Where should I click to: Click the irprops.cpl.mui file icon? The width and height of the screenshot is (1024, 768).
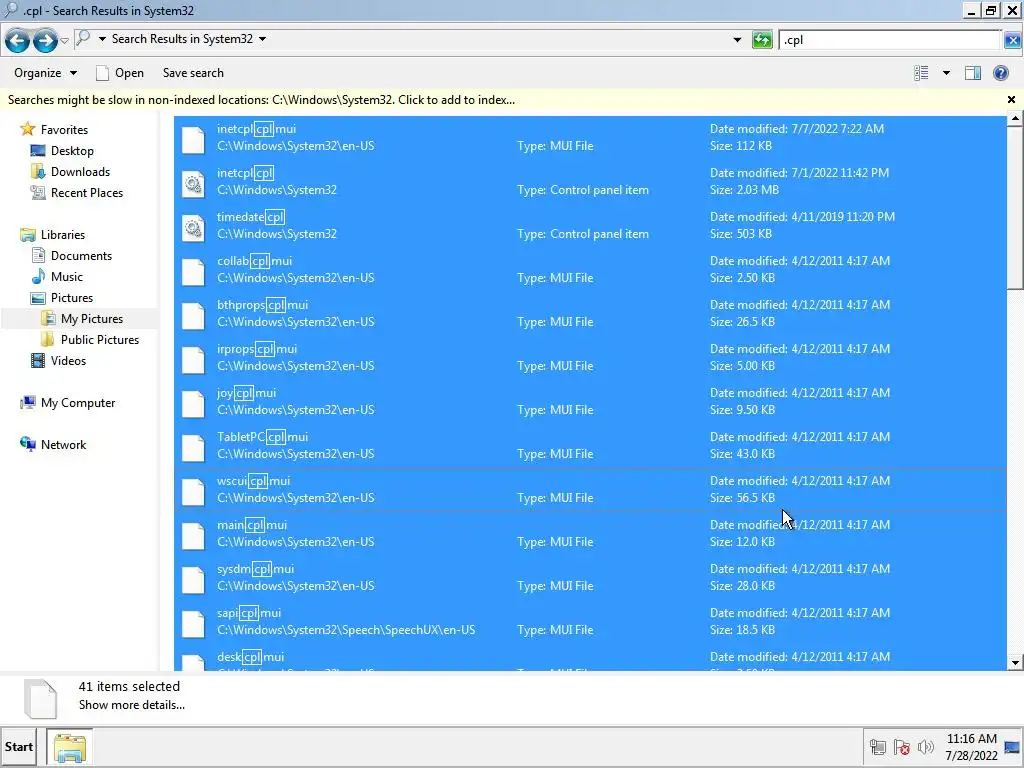(193, 360)
